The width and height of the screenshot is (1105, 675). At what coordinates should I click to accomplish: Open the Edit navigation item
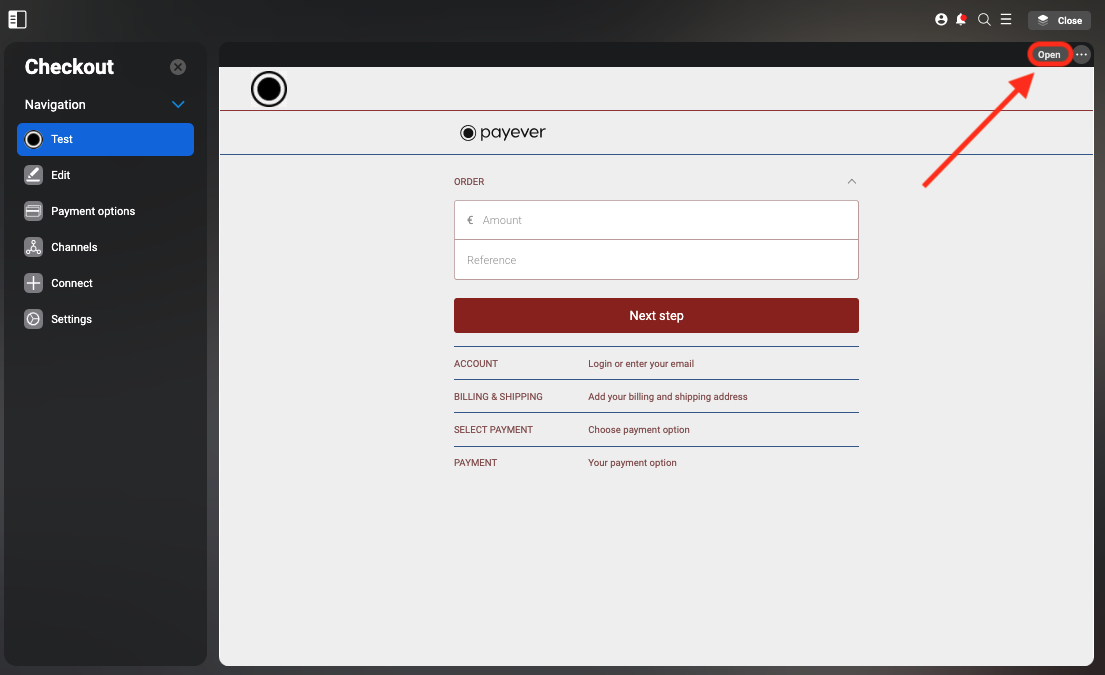105,175
